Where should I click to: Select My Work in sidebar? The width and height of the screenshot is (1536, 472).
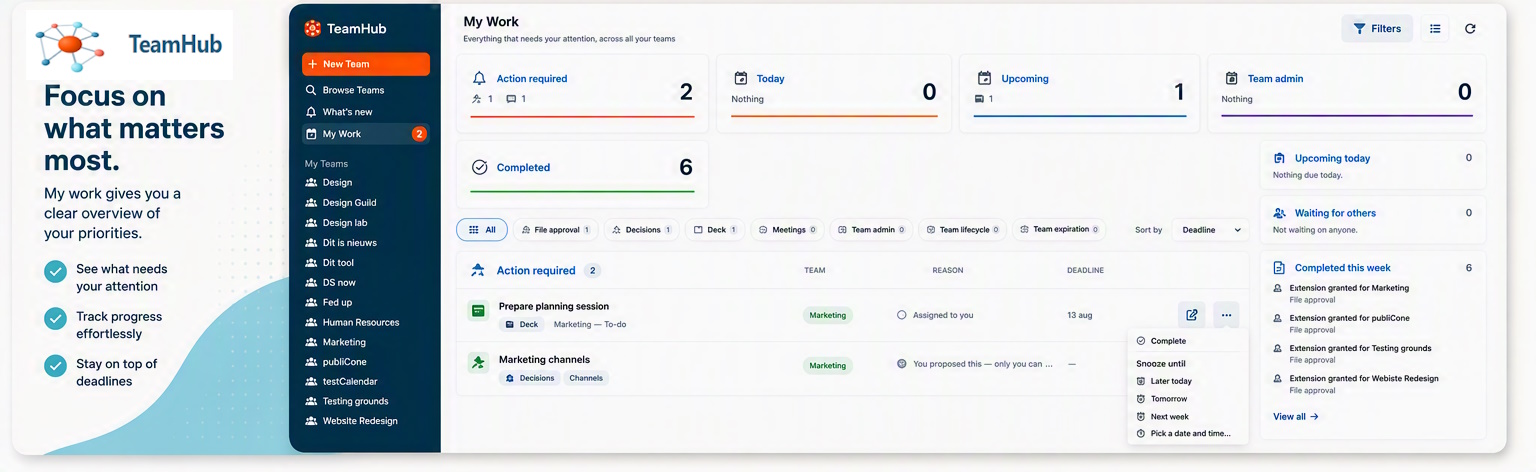(x=365, y=134)
